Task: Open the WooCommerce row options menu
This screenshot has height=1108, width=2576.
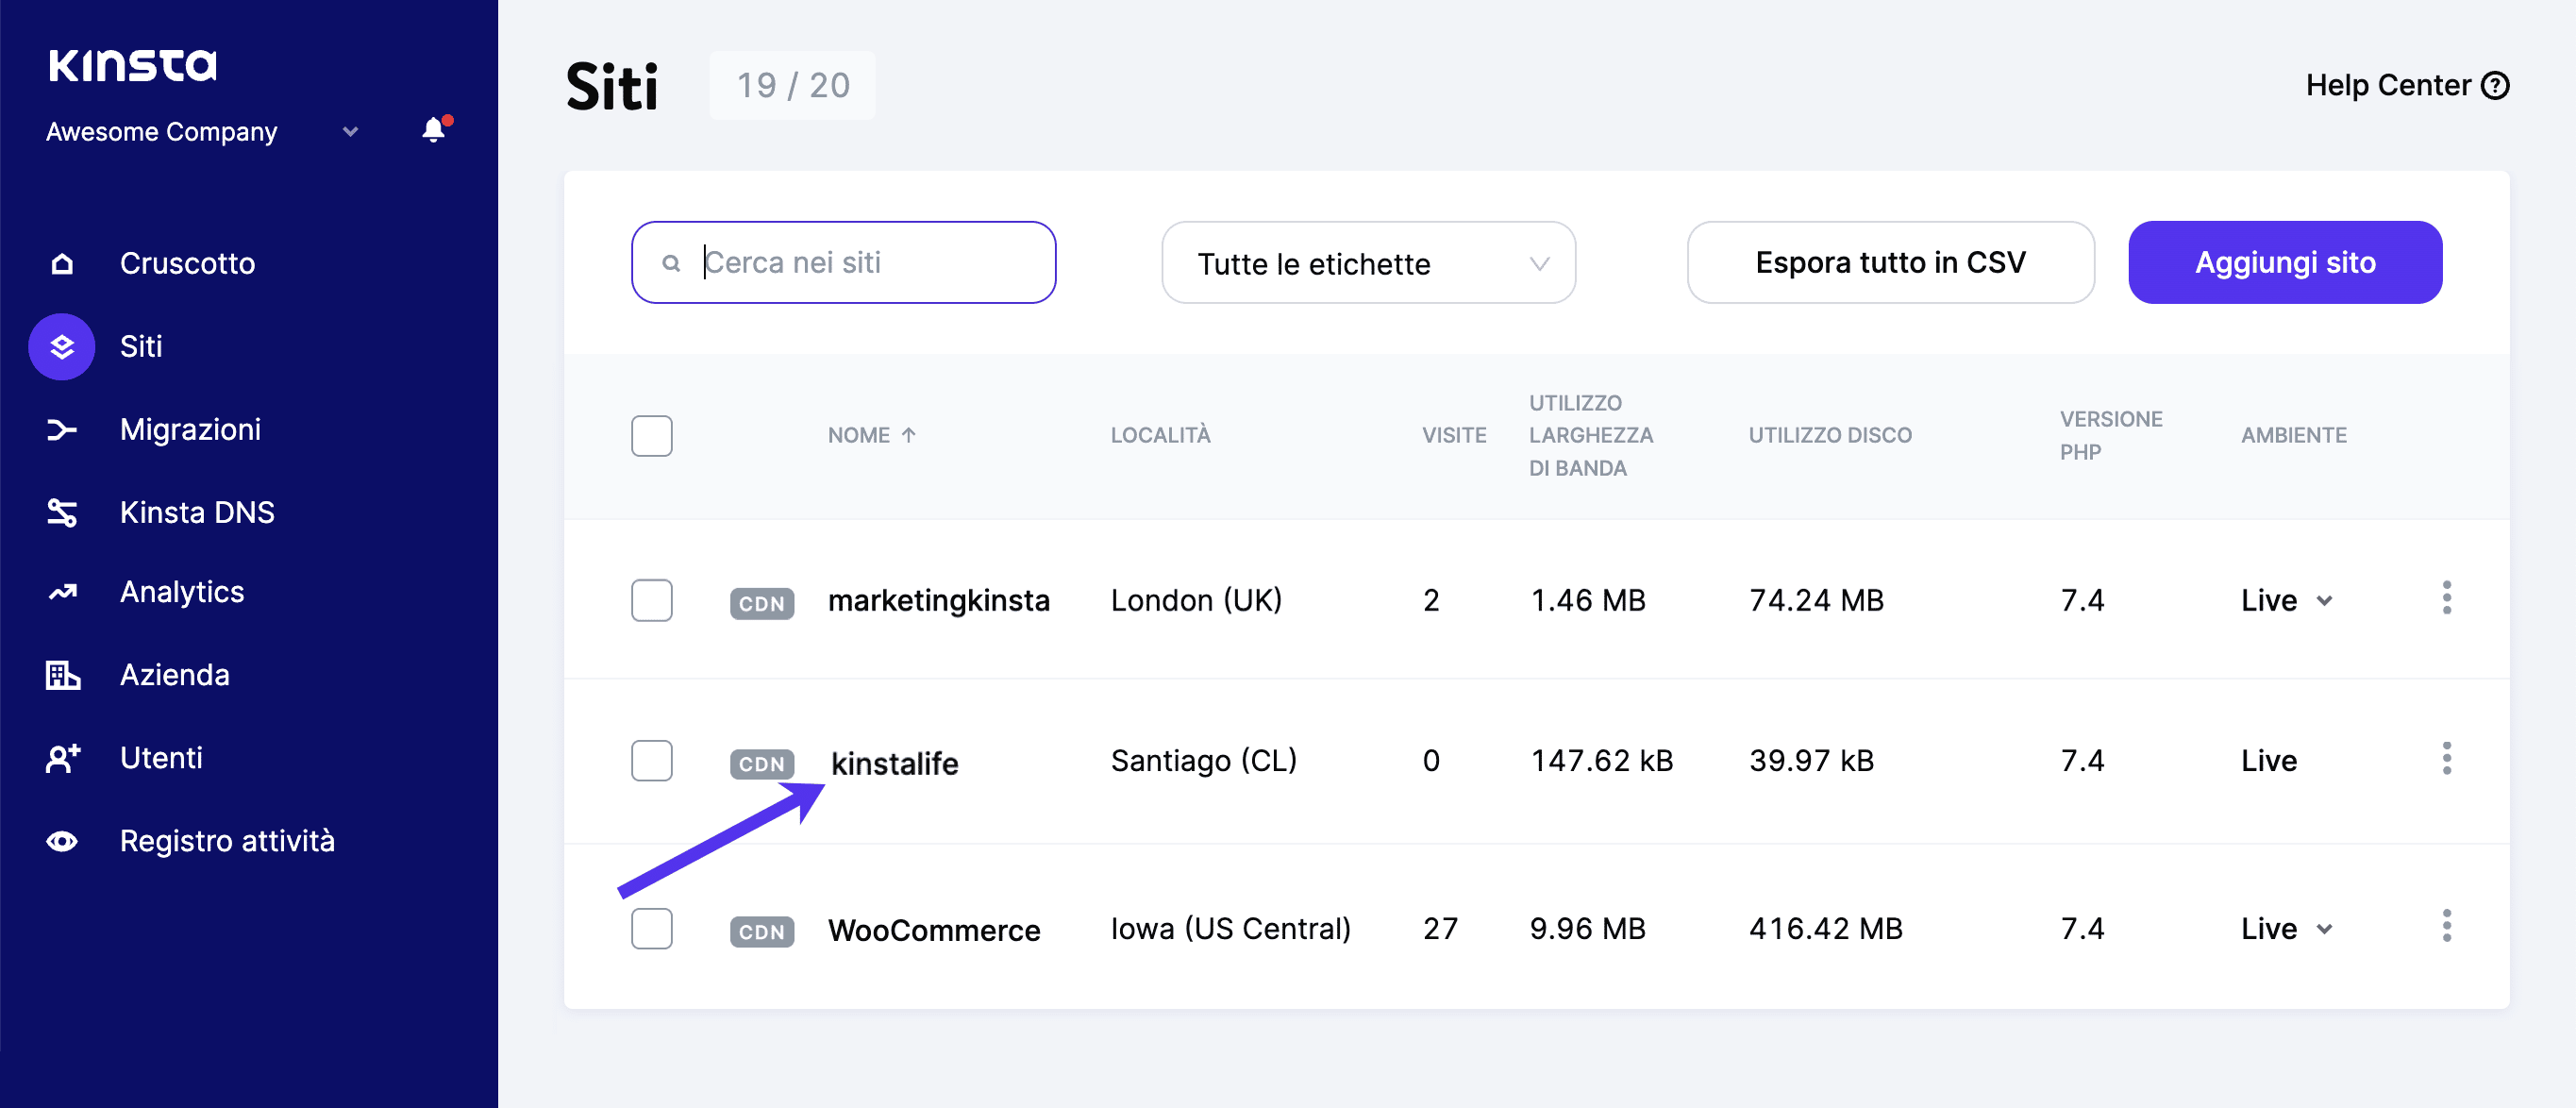Action: tap(2447, 927)
